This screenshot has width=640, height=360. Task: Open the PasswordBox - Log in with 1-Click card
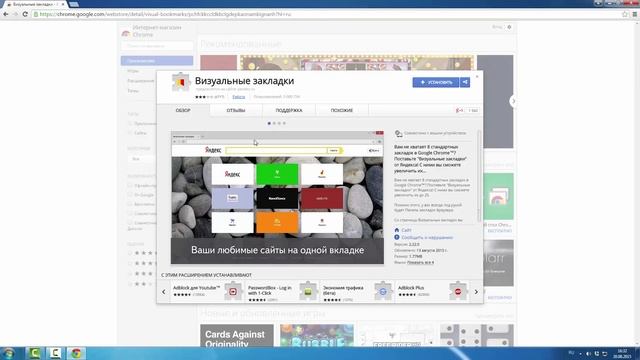tap(282, 291)
